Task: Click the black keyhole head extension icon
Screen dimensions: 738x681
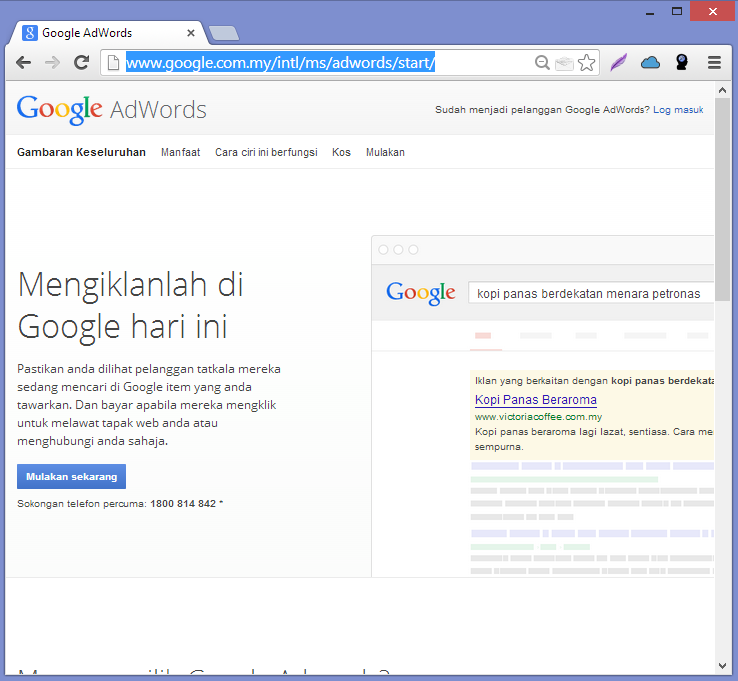Action: point(682,62)
